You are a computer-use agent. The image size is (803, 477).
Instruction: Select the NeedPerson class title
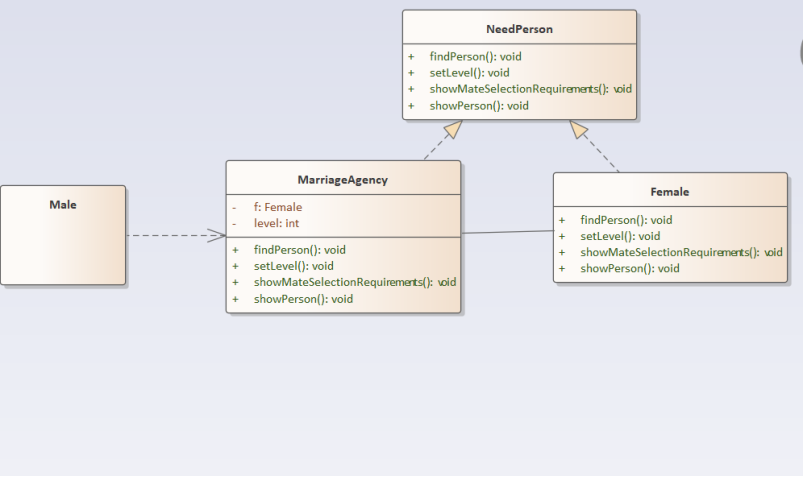coord(519,29)
